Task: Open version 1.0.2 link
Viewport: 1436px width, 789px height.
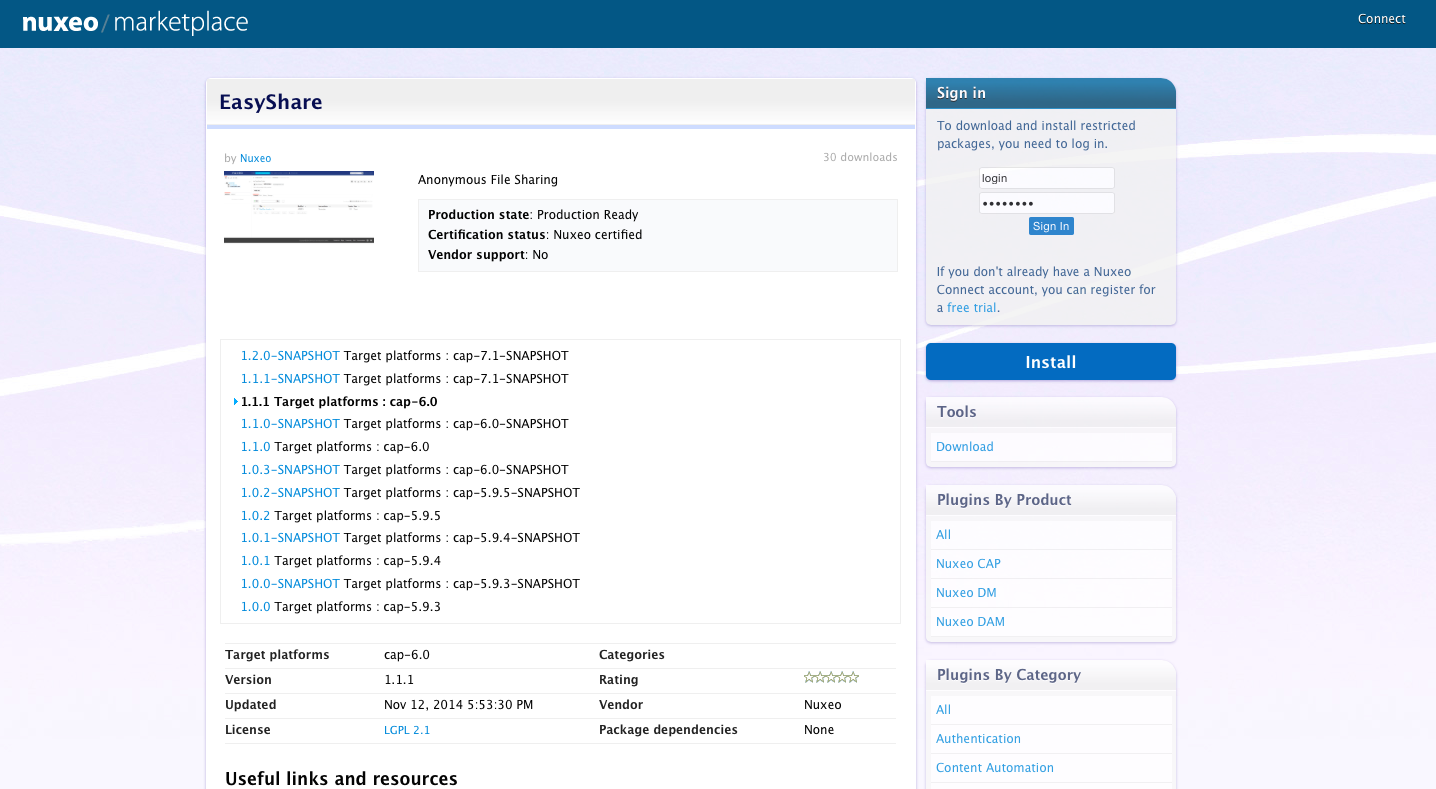Action: click(256, 516)
